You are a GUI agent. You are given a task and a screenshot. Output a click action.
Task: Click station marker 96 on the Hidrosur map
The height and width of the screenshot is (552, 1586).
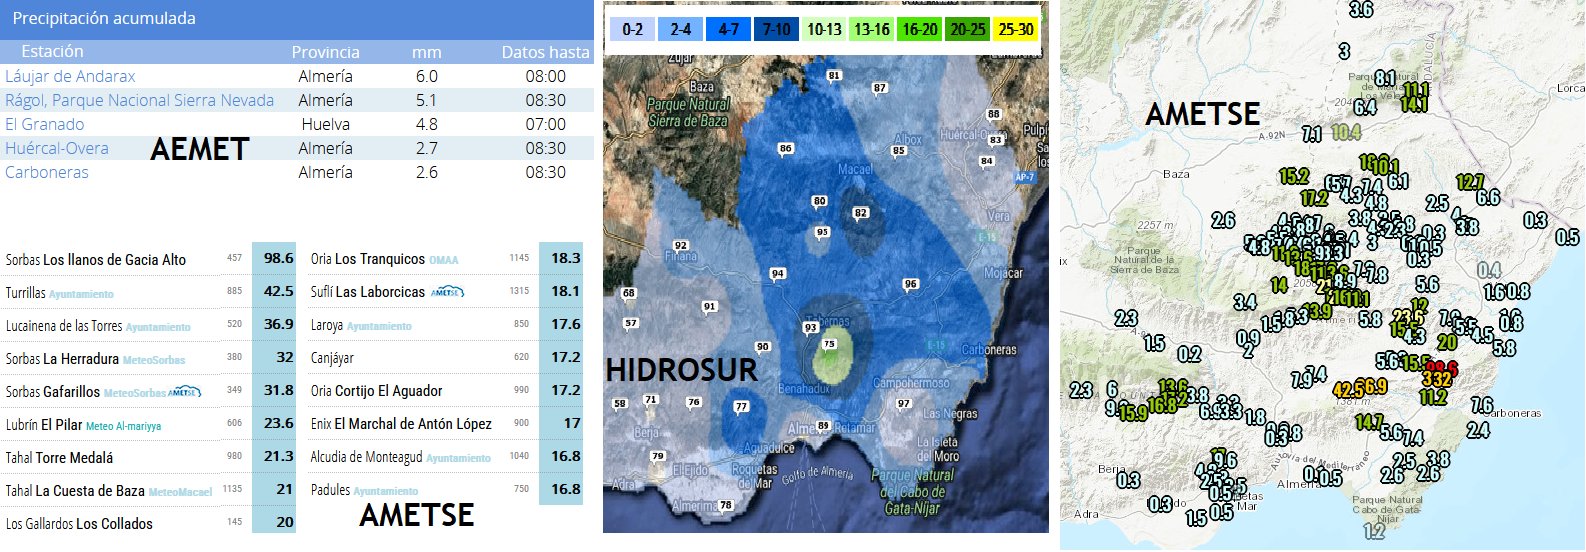[x=910, y=285]
